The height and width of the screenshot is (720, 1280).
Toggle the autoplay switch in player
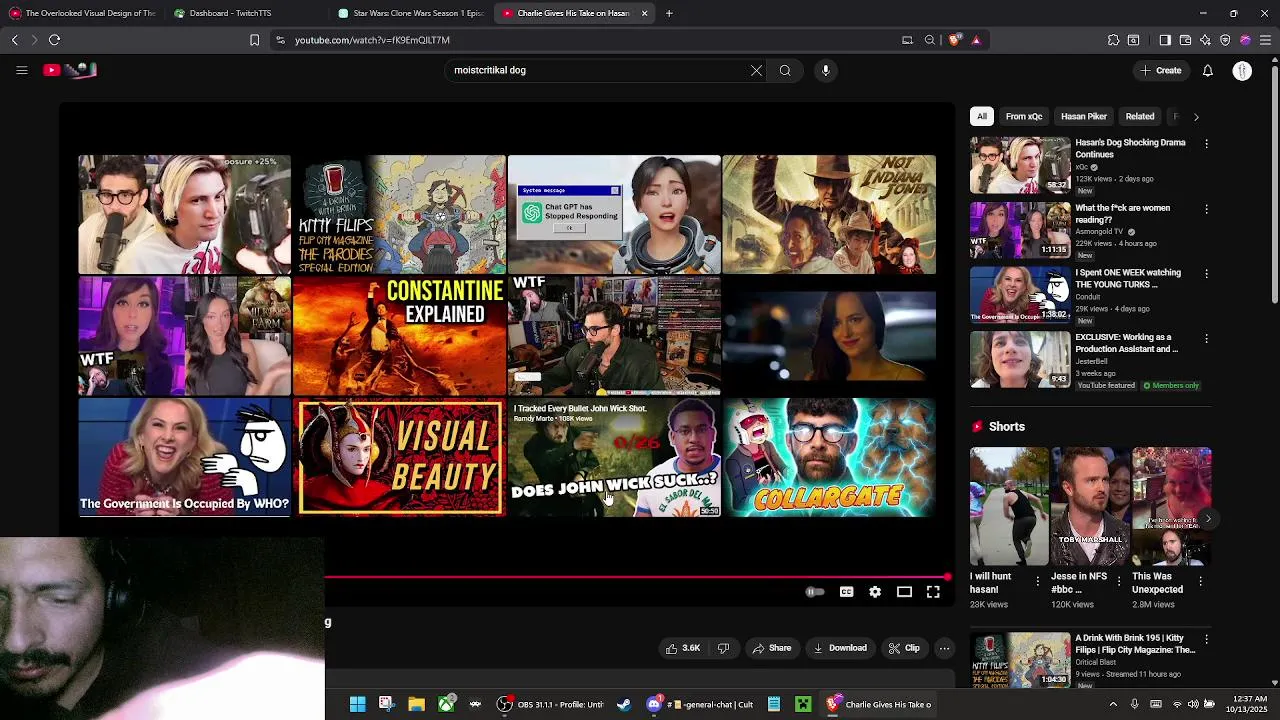click(815, 592)
